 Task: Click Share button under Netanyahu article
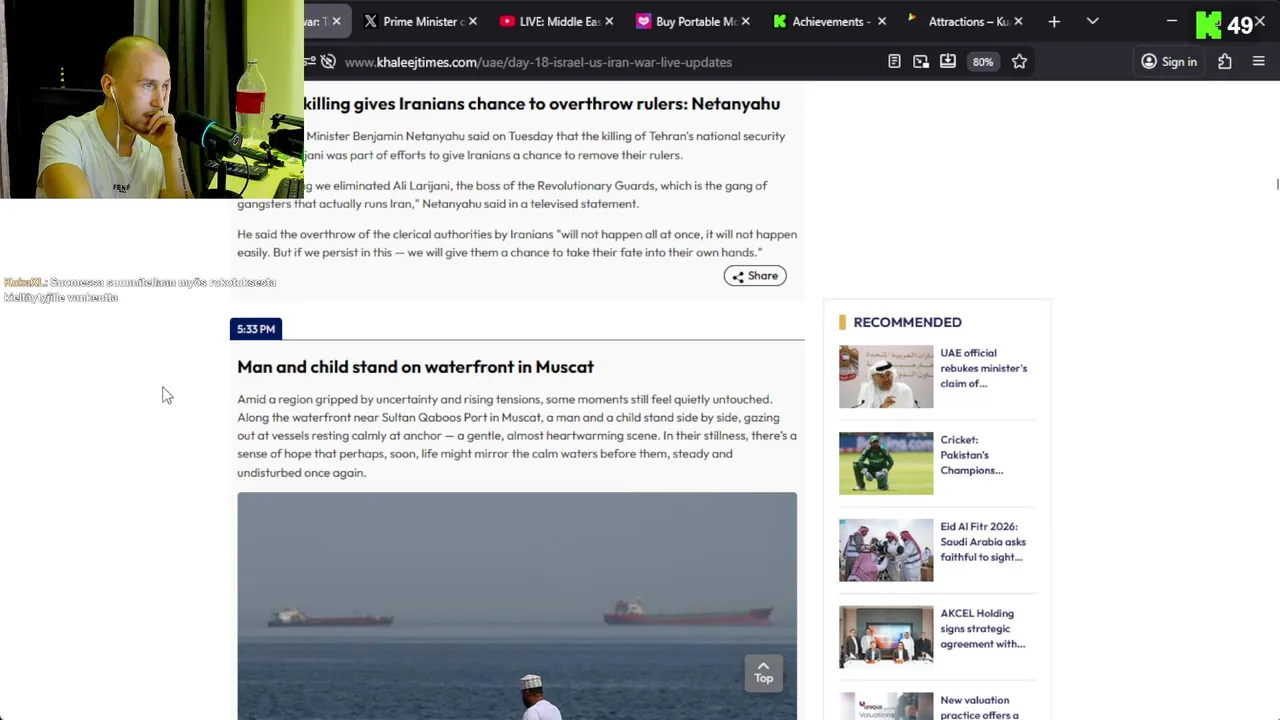(755, 276)
